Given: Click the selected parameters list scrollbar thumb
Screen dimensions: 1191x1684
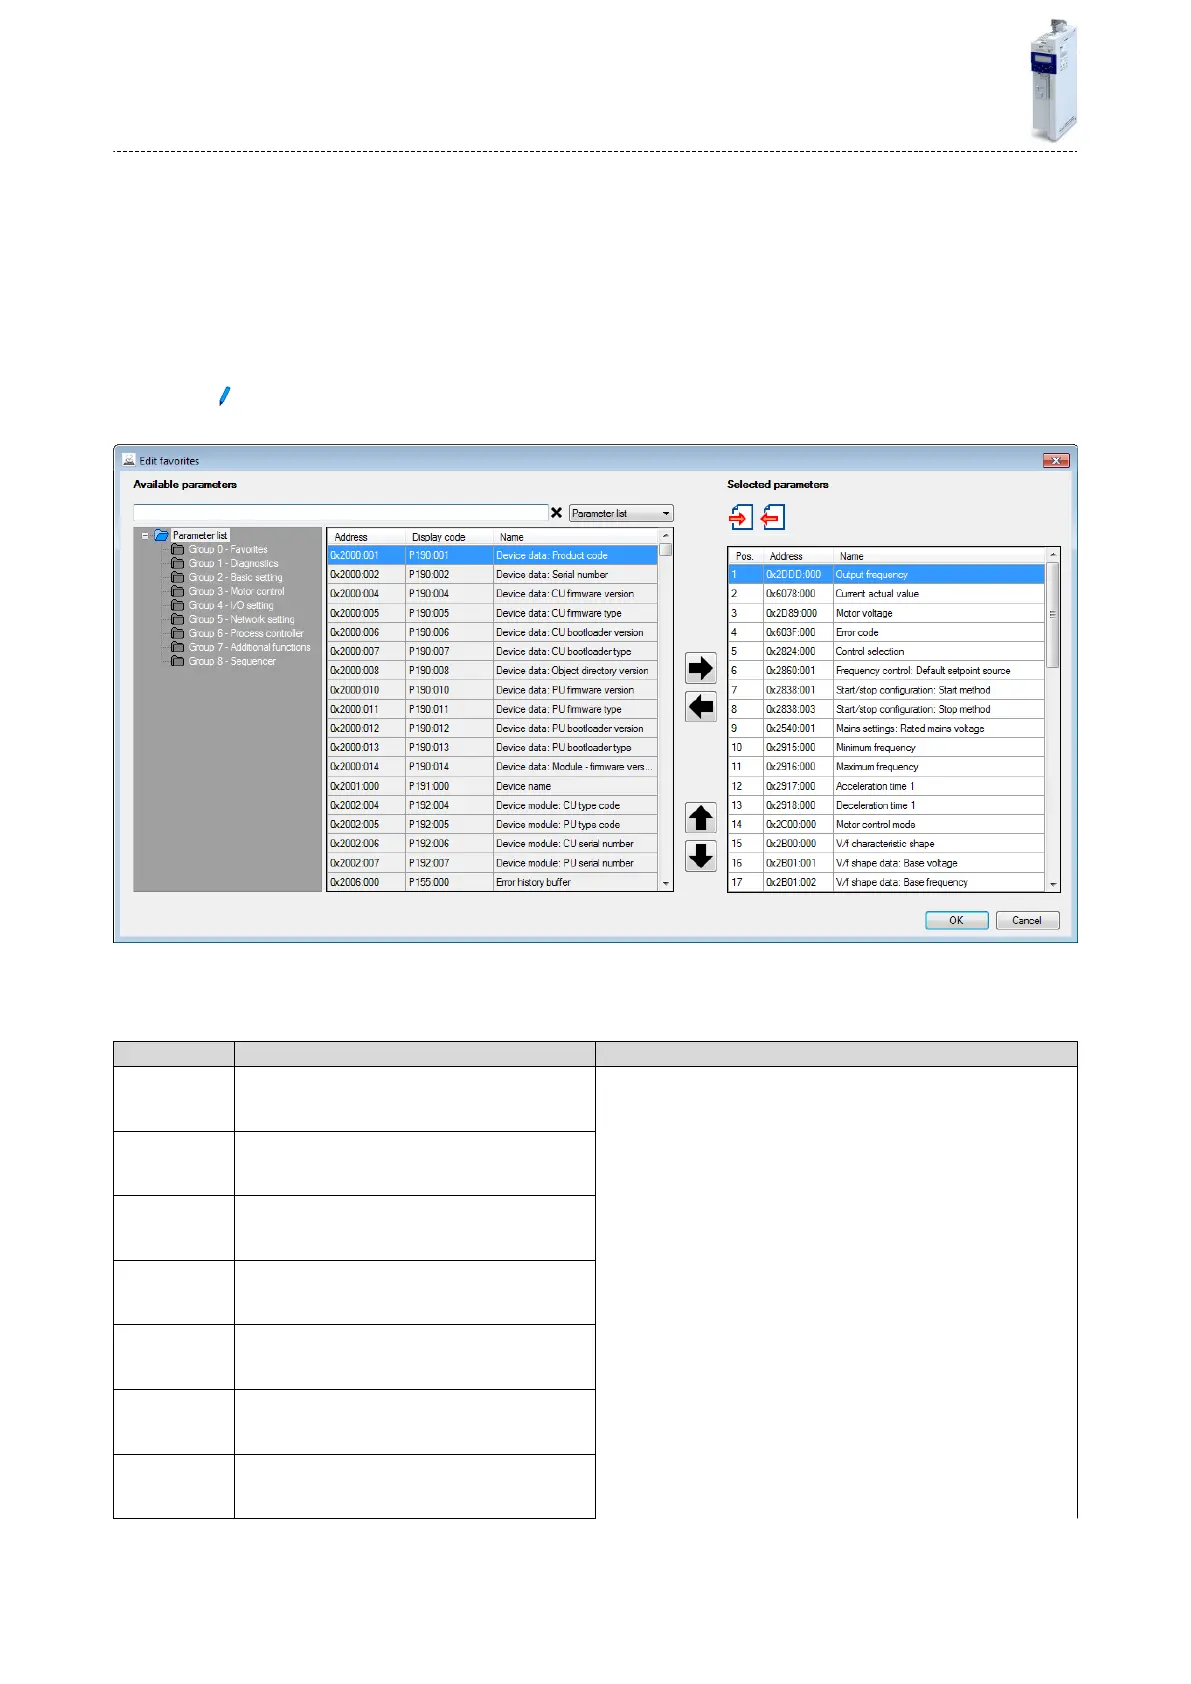Looking at the screenshot, I should (1052, 615).
